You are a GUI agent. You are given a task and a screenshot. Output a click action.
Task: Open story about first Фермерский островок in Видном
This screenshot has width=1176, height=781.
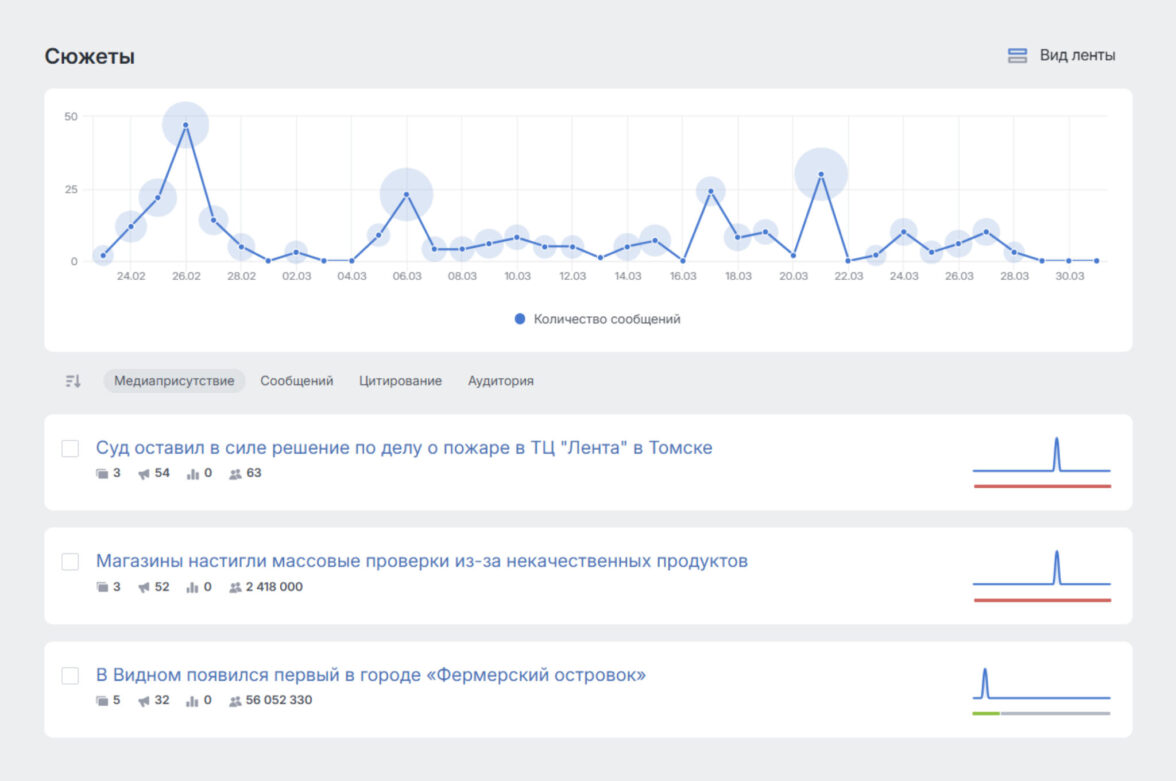[x=370, y=675]
